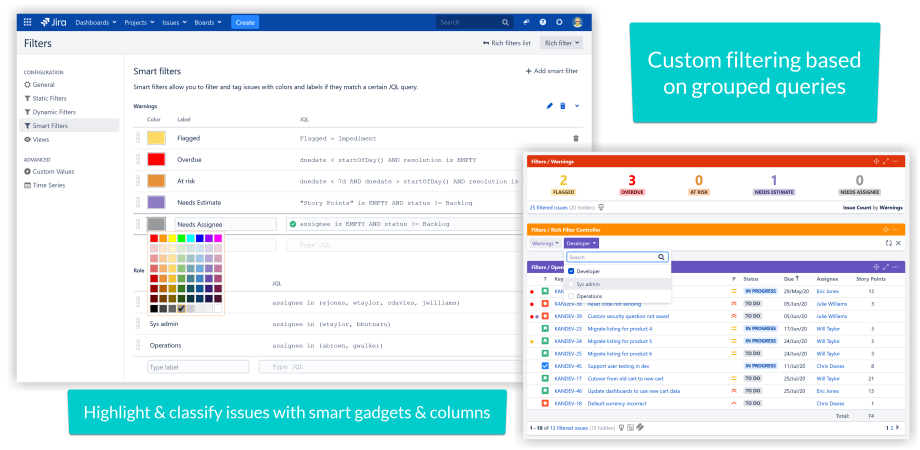Click the notifications megaphone icon
Image resolution: width=920 pixels, height=450 pixels.
[526, 22]
